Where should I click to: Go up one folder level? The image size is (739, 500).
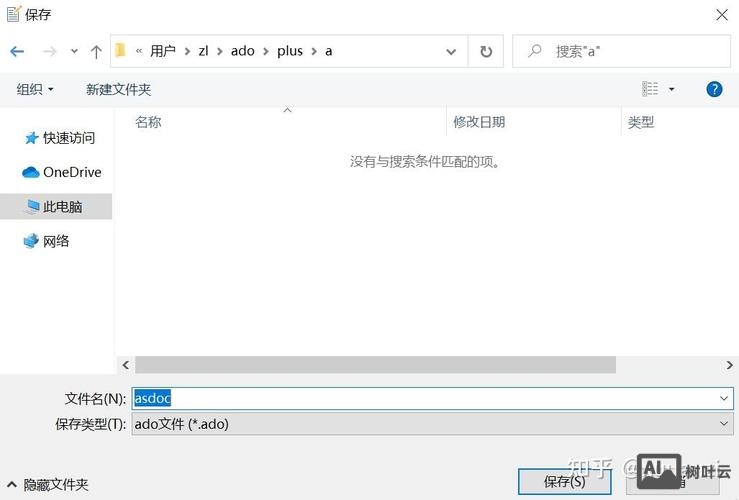tap(96, 51)
